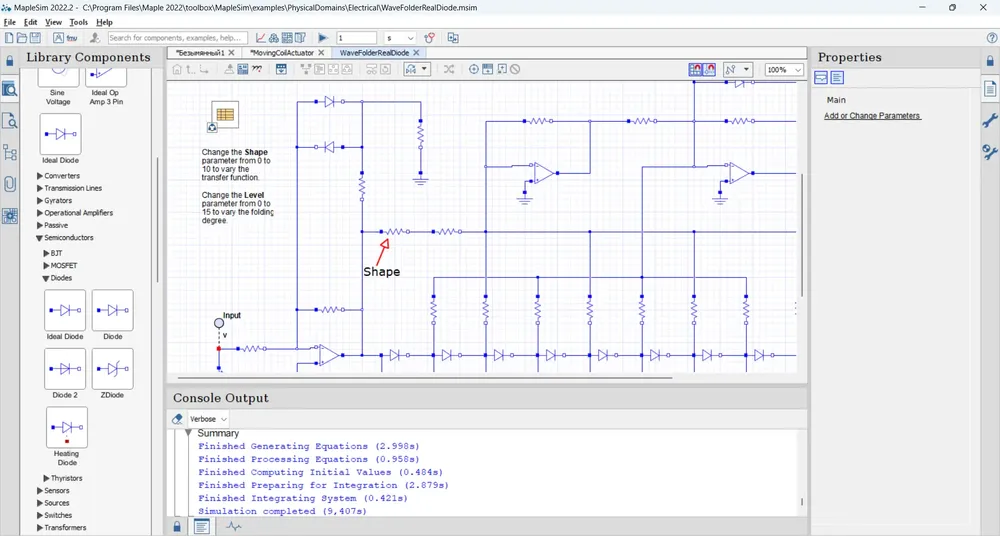Open simulation results plot icon
The image size is (1000, 536).
pyautogui.click(x=261, y=38)
